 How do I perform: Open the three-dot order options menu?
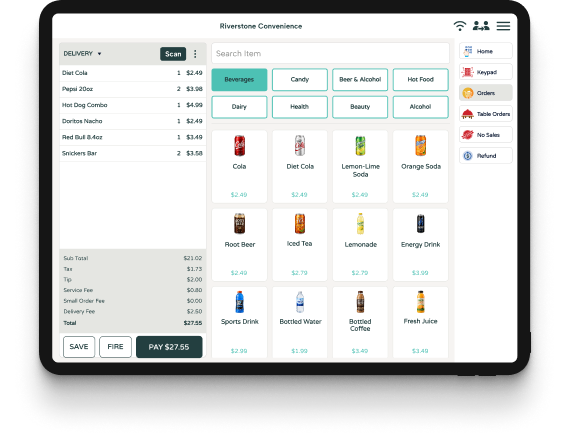pyautogui.click(x=195, y=54)
